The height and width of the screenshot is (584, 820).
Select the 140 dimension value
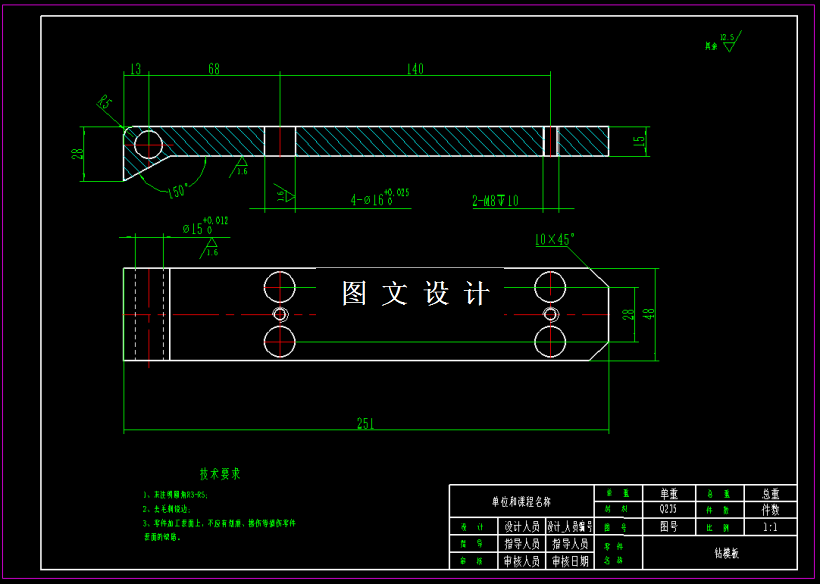[x=415, y=69]
